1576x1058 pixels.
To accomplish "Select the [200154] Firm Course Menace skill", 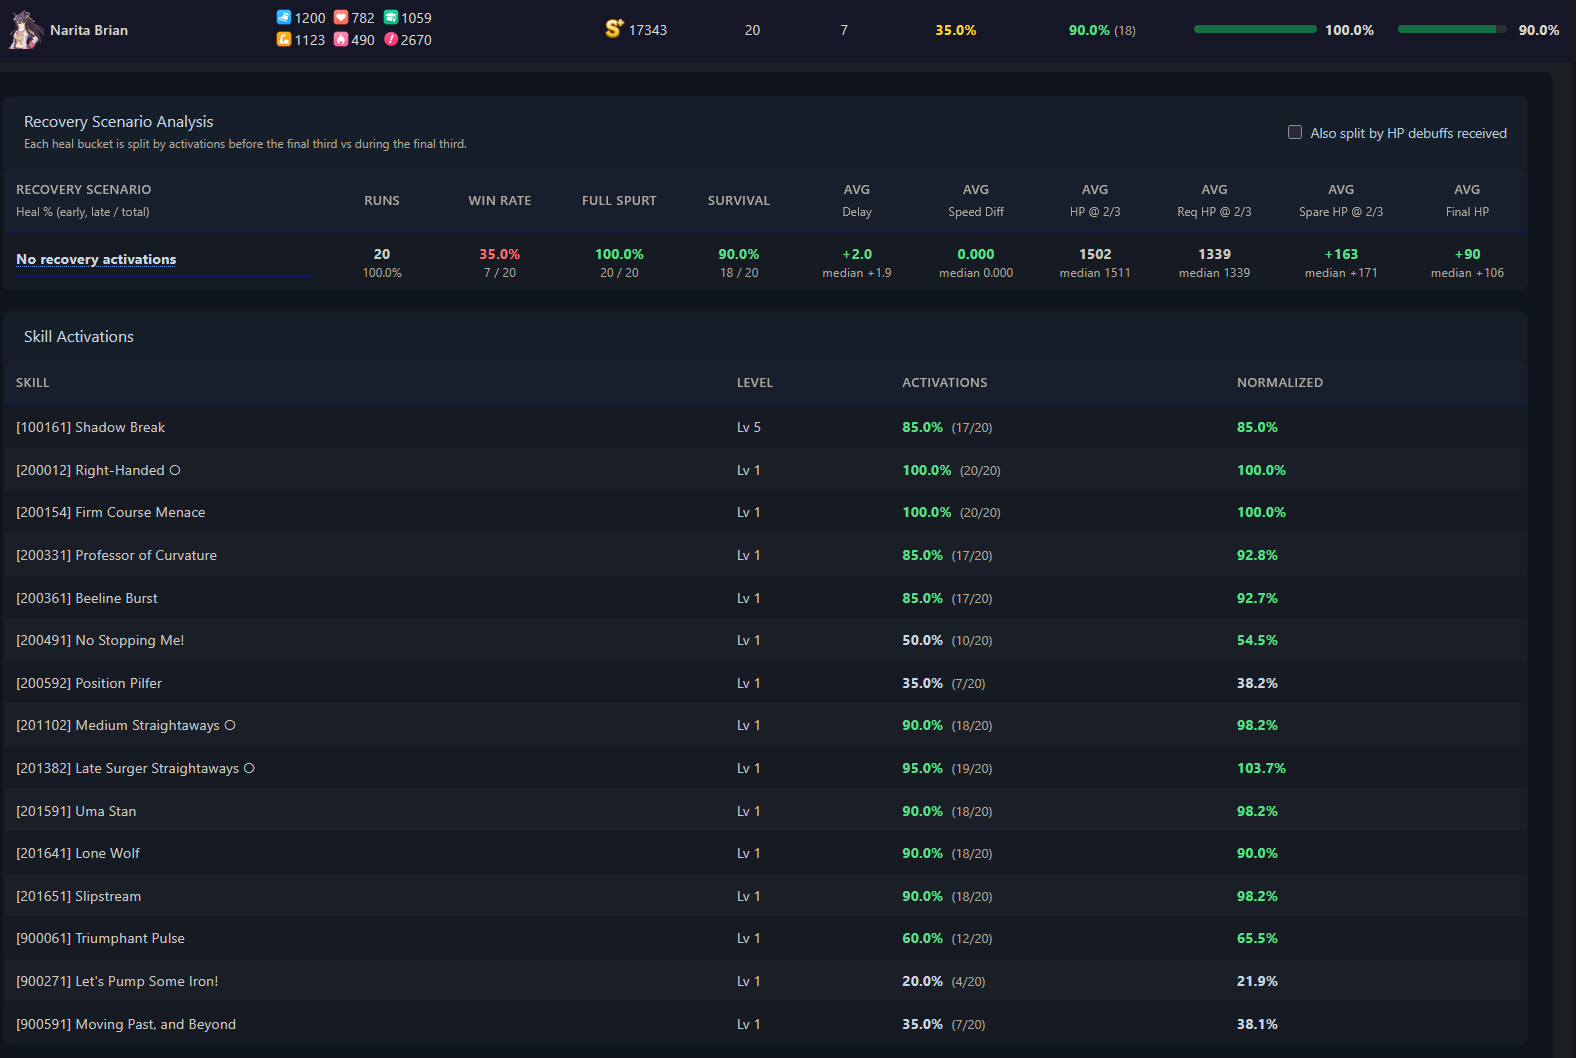I will tap(765, 512).
